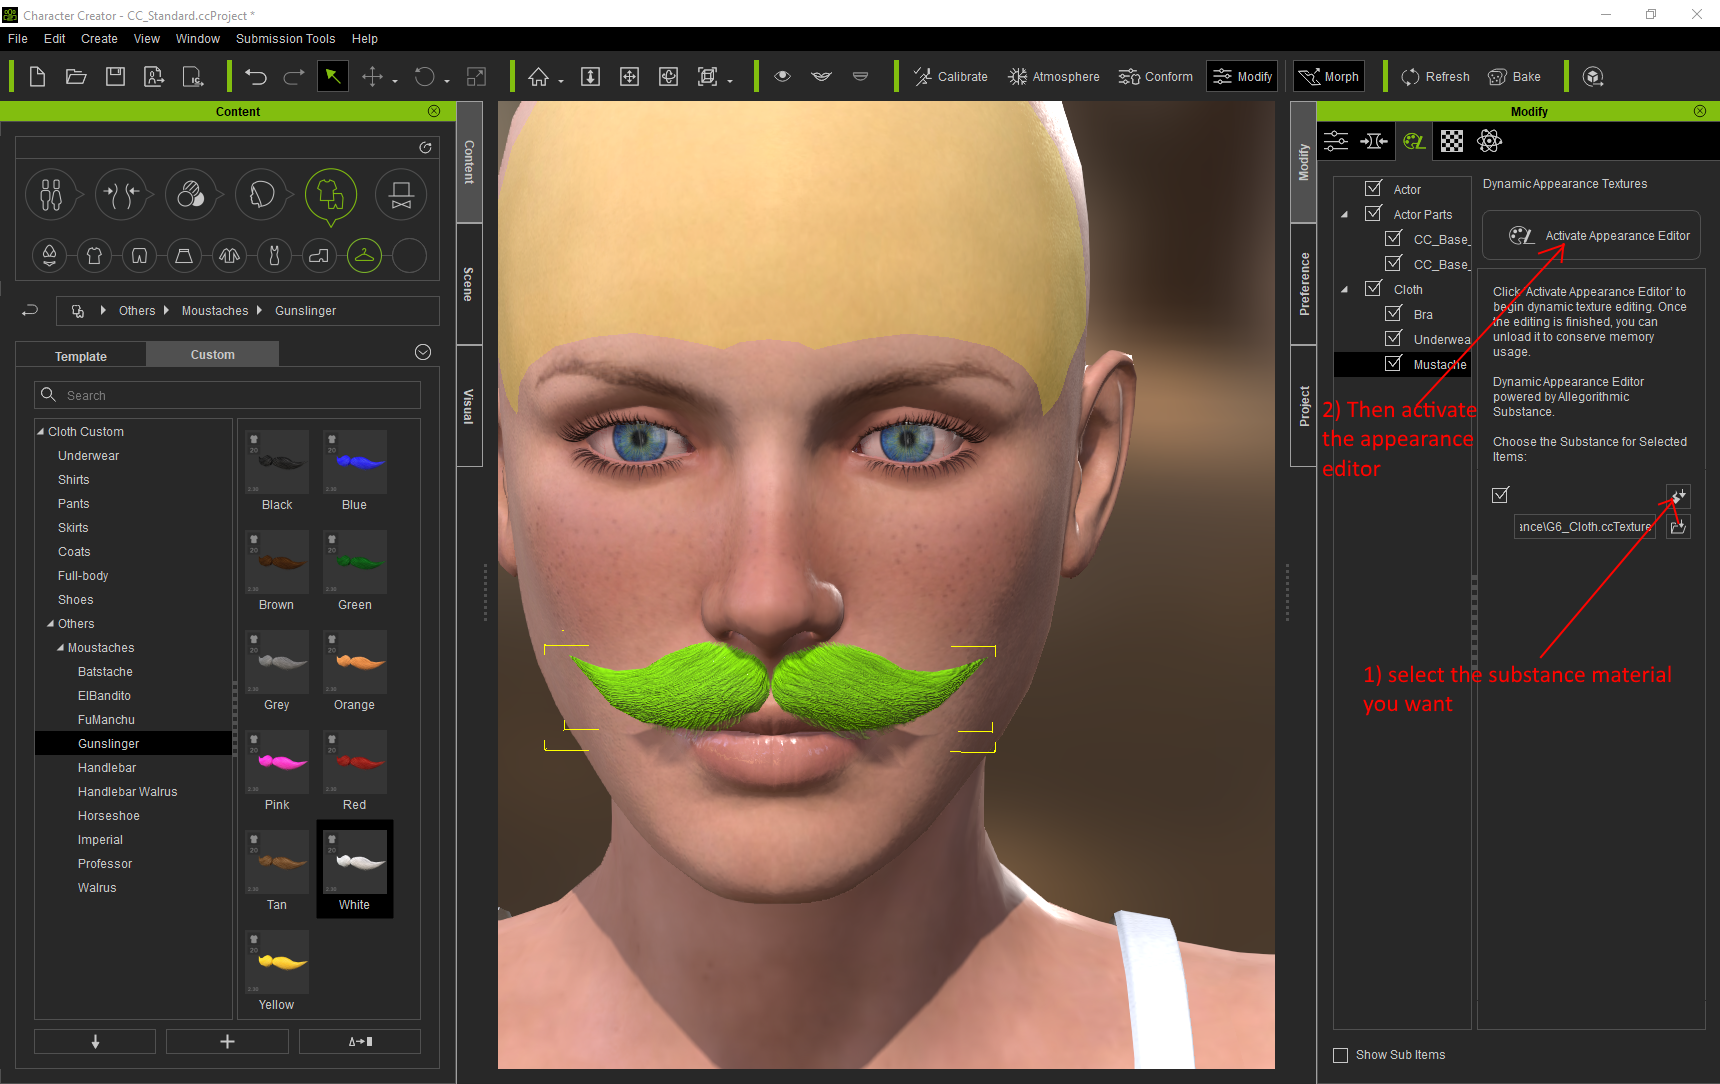1720x1084 pixels.
Task: Click the Morph toolbar button
Action: point(1329,77)
